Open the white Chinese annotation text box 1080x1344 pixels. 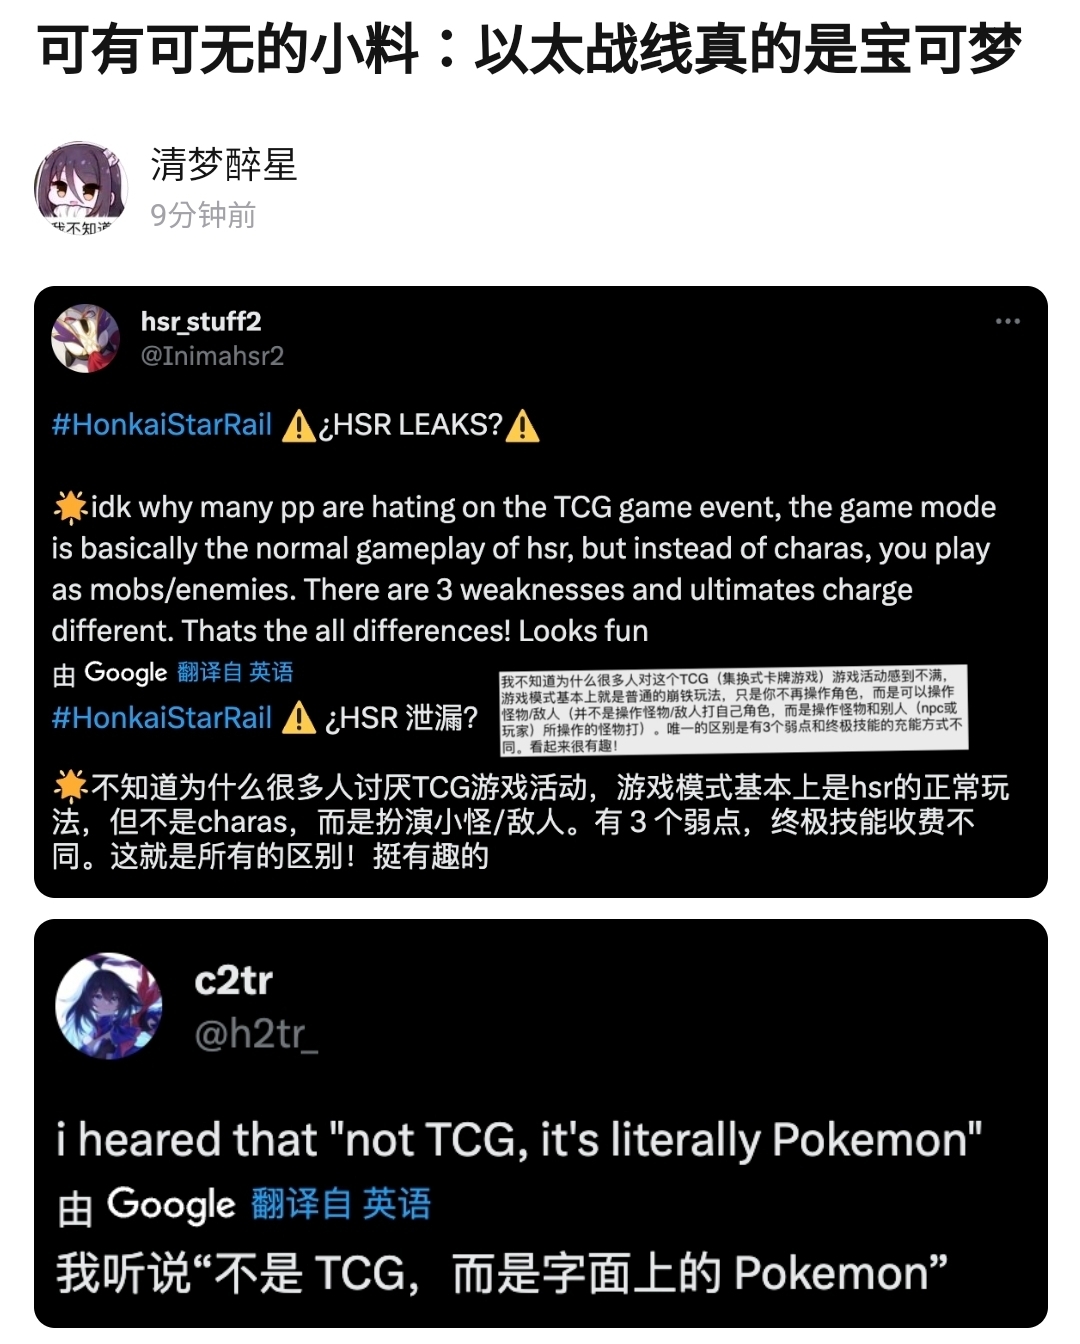tap(734, 711)
